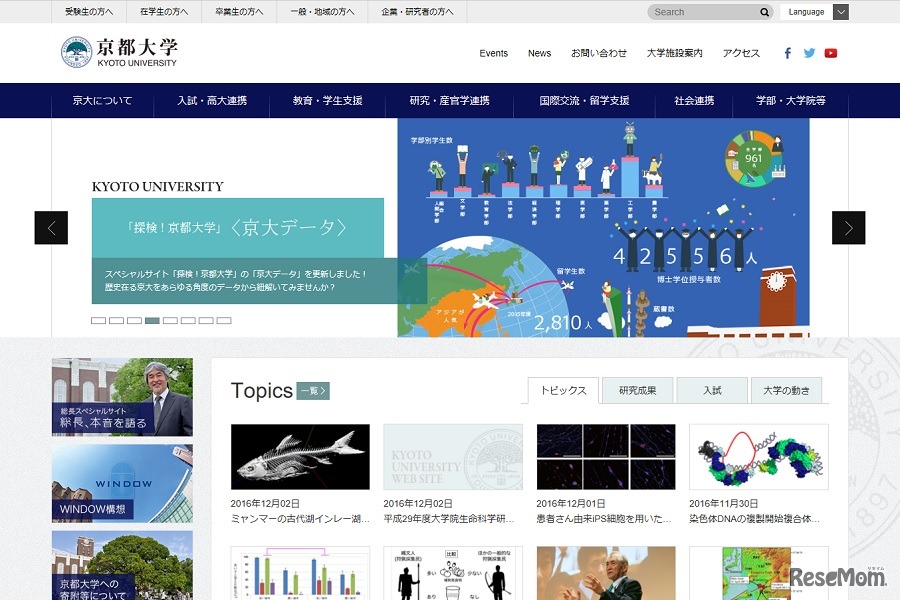Click 在学生の方へ top link

click(164, 11)
